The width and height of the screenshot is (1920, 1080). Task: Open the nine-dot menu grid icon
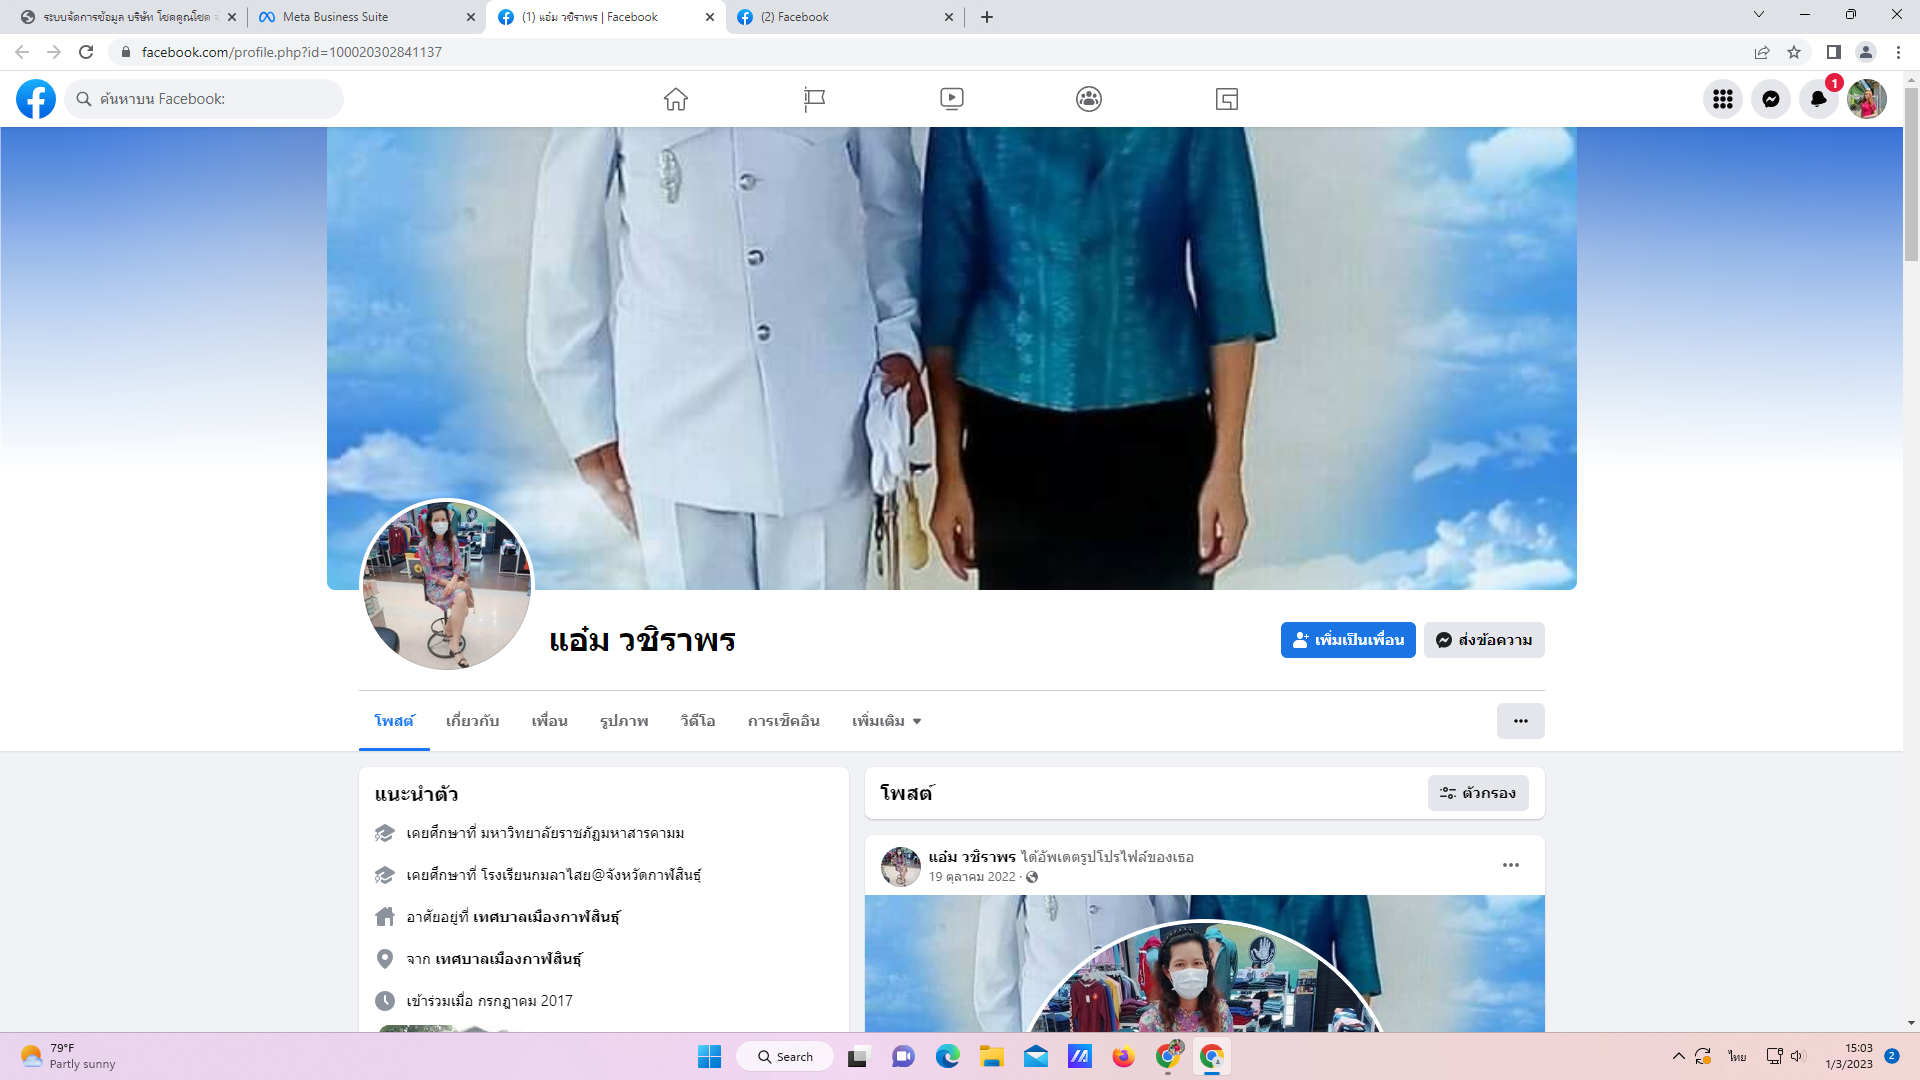(x=1723, y=99)
